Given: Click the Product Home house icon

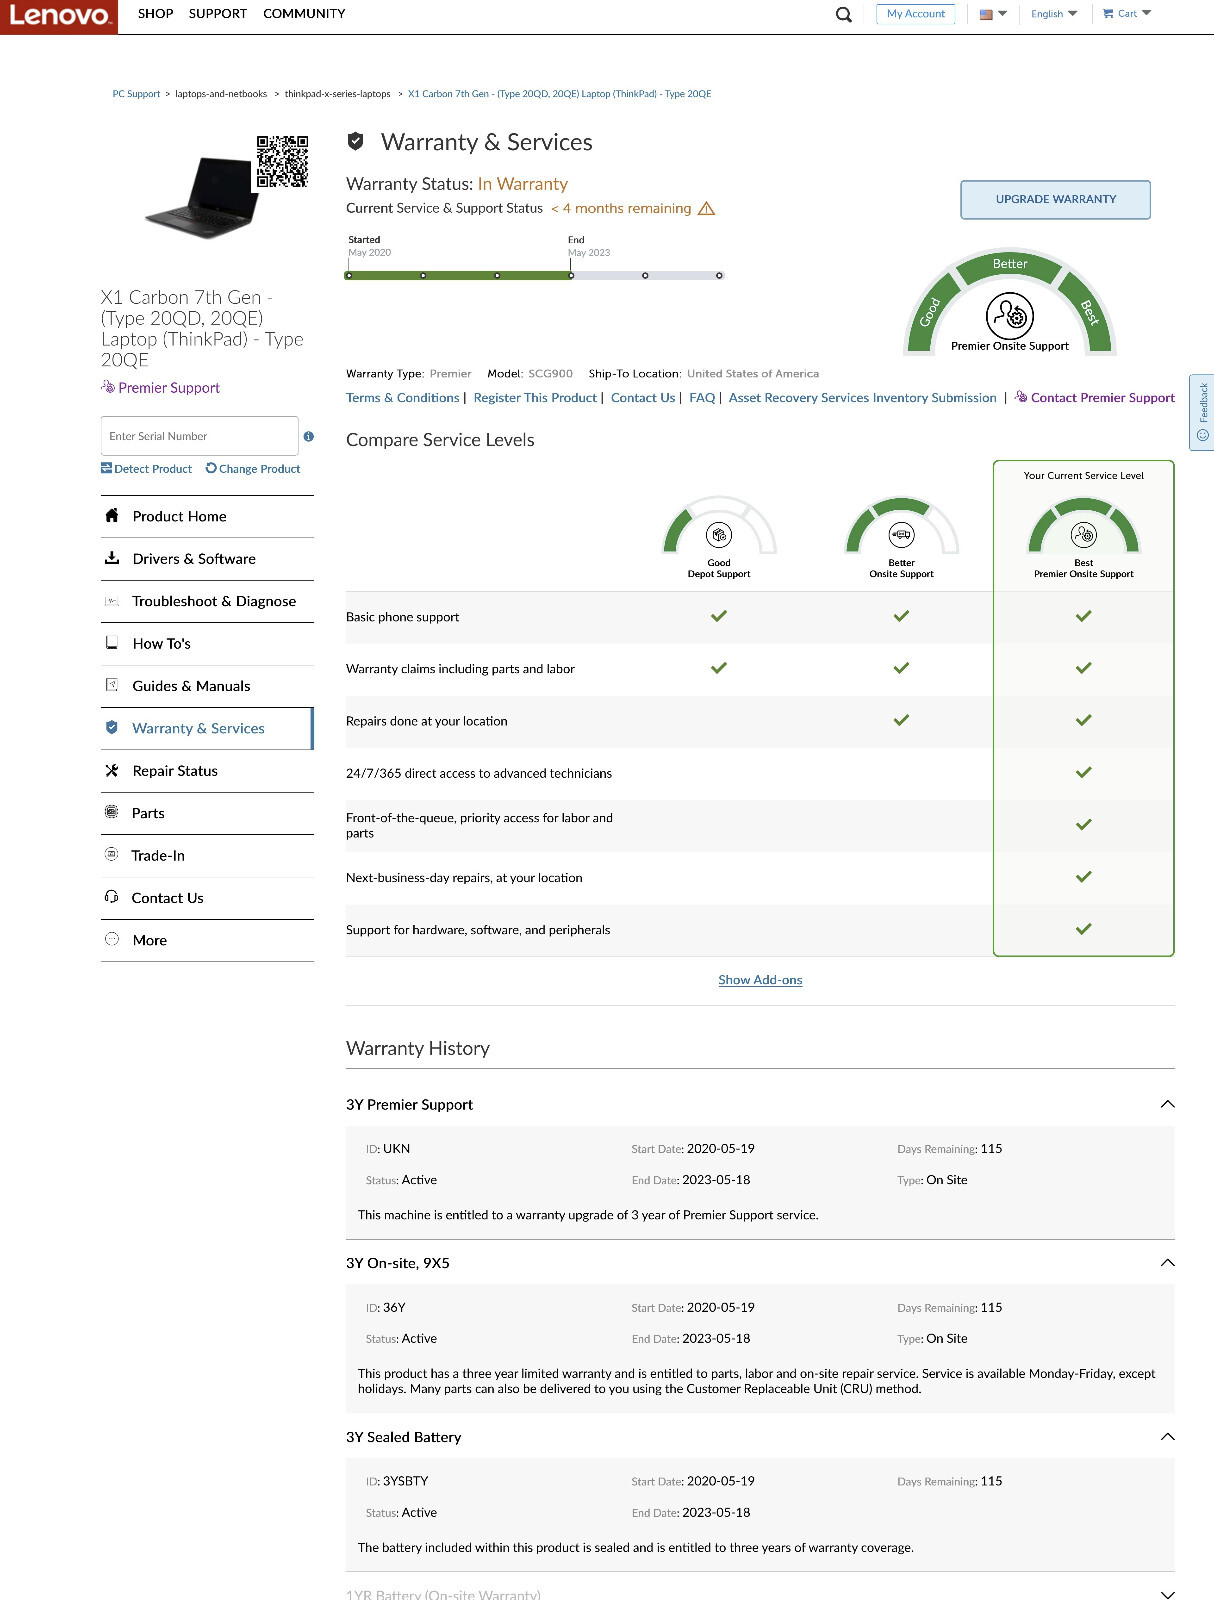Looking at the screenshot, I should click(112, 516).
